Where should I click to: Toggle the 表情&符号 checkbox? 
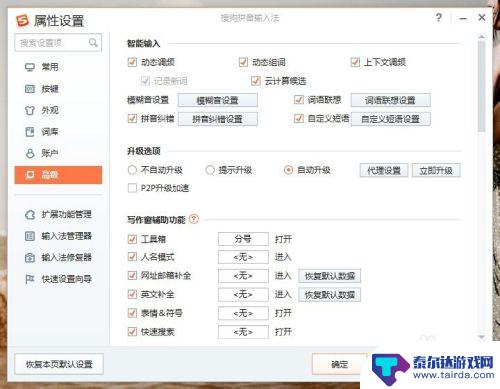pos(132,313)
